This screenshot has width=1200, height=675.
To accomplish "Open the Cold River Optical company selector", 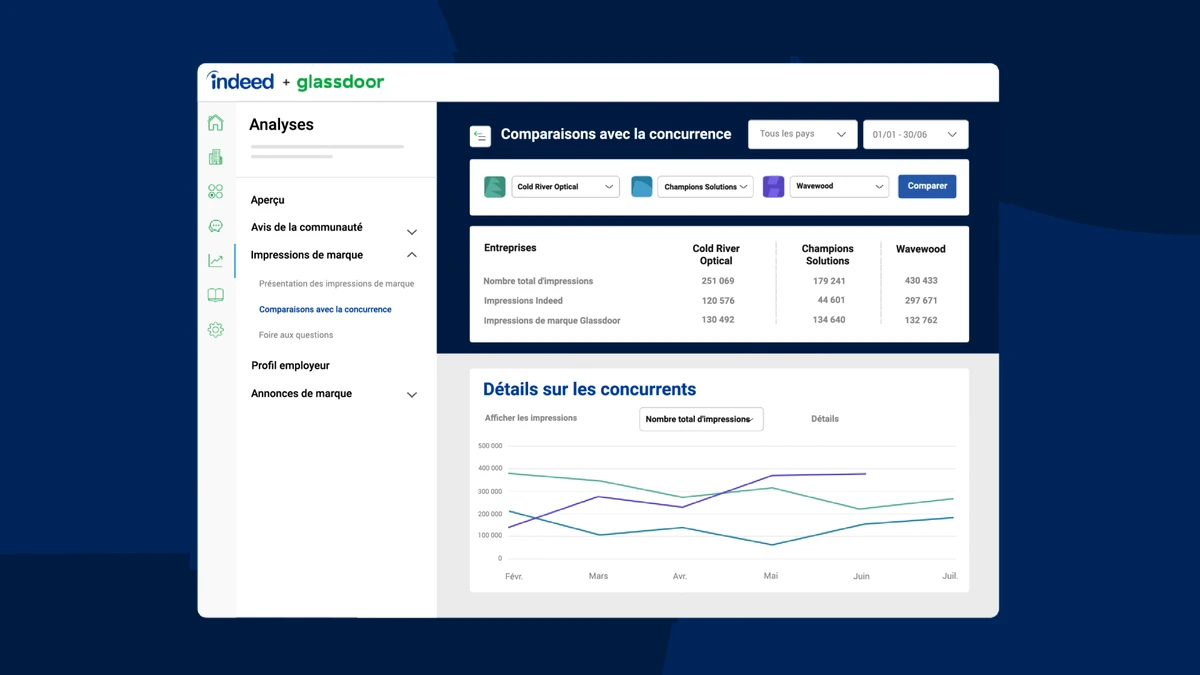I will coord(566,187).
